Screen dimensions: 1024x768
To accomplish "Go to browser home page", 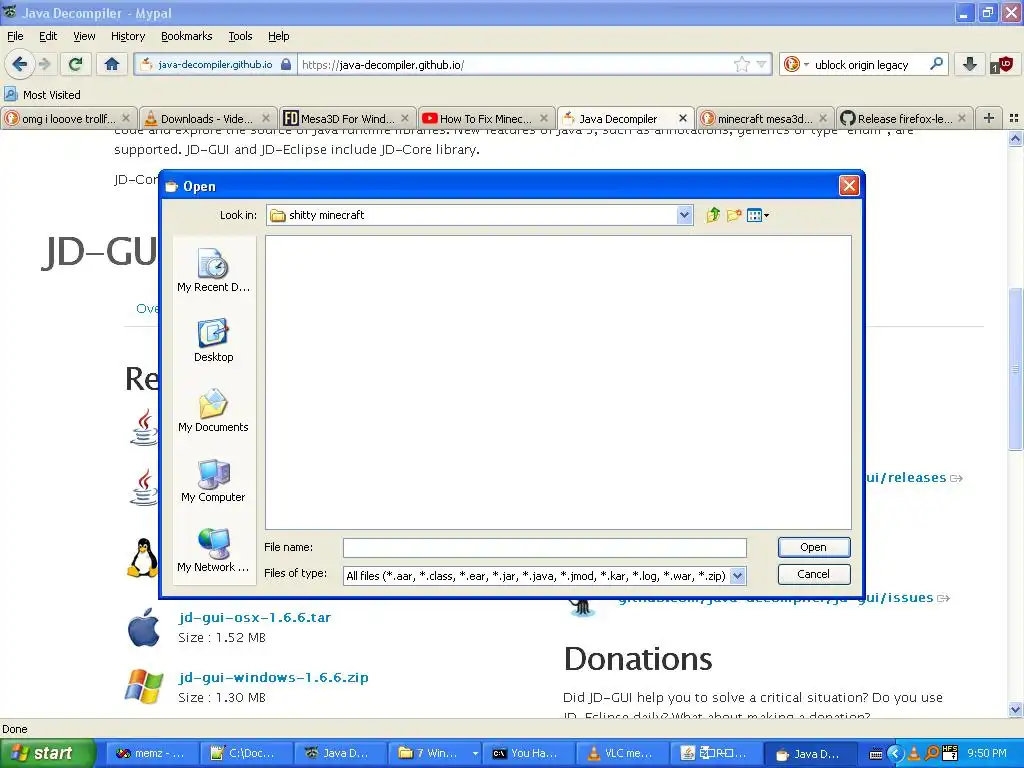I will (x=112, y=64).
